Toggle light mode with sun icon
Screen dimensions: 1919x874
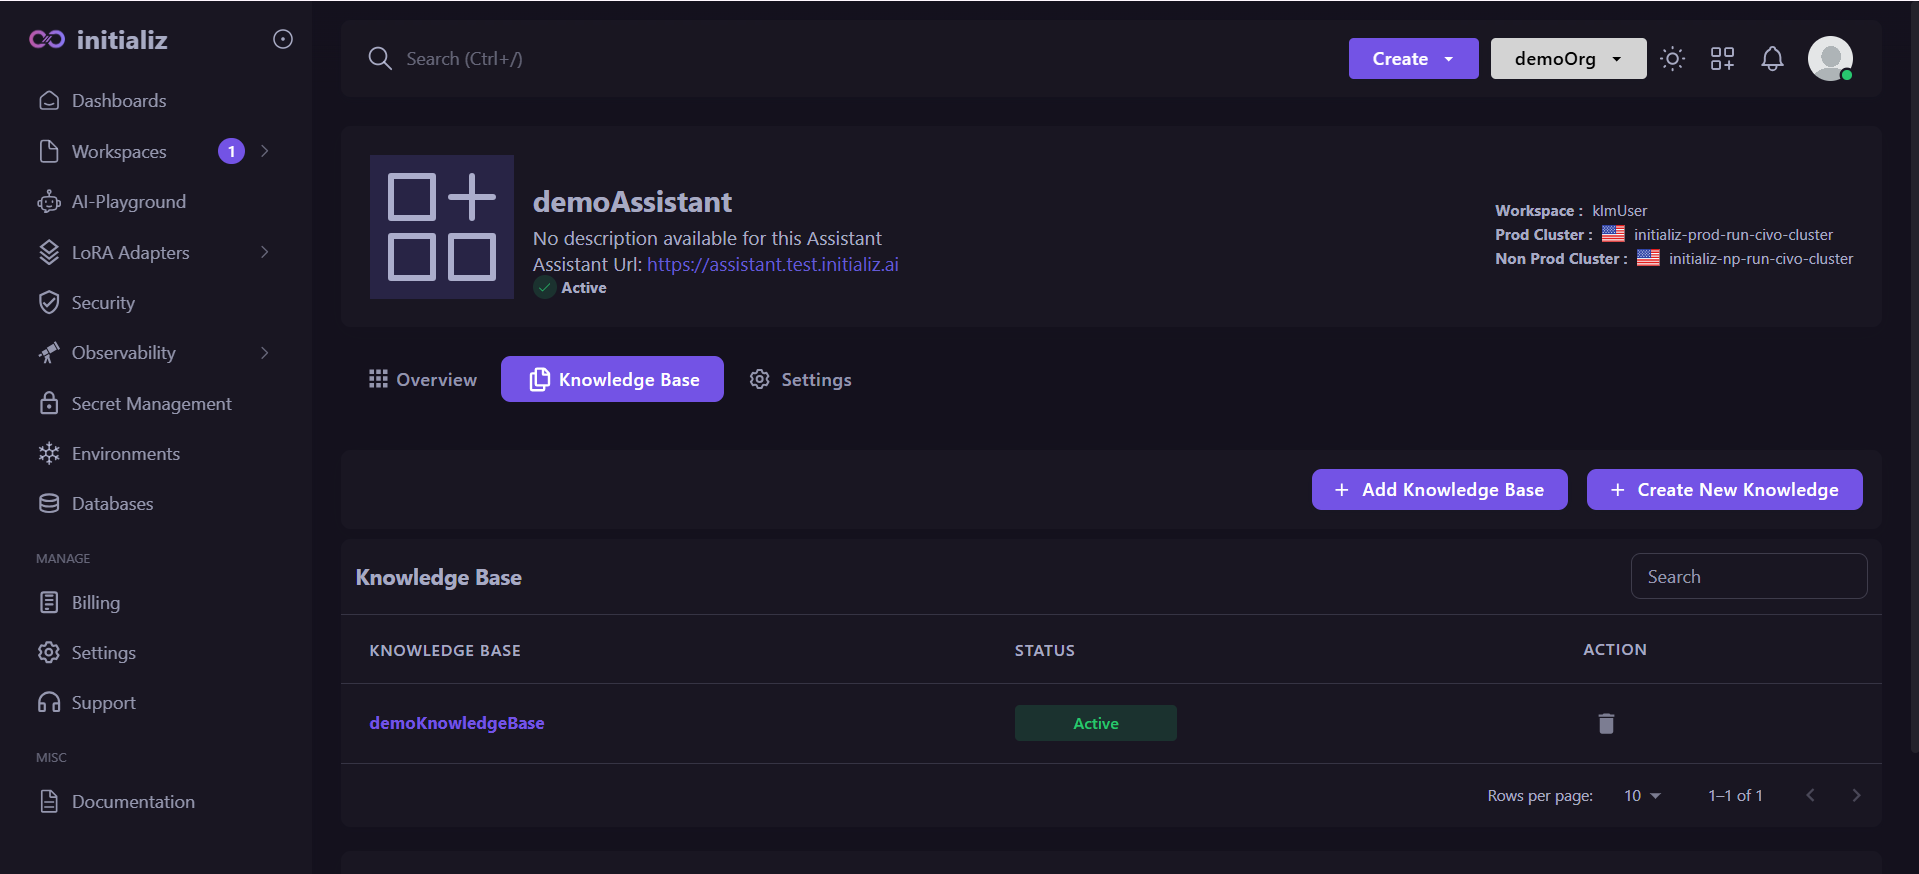[1672, 58]
